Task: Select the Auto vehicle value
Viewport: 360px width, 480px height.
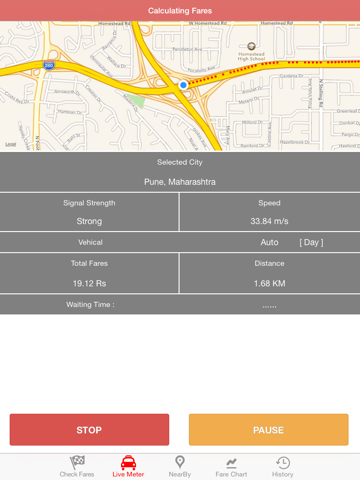Action: point(269,242)
